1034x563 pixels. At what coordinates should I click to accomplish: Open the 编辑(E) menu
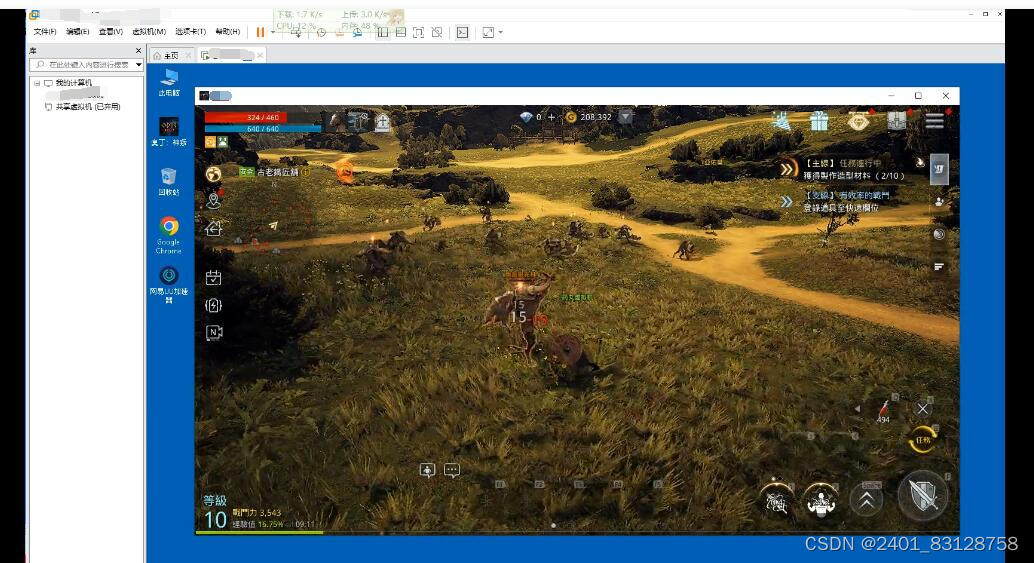coord(77,32)
